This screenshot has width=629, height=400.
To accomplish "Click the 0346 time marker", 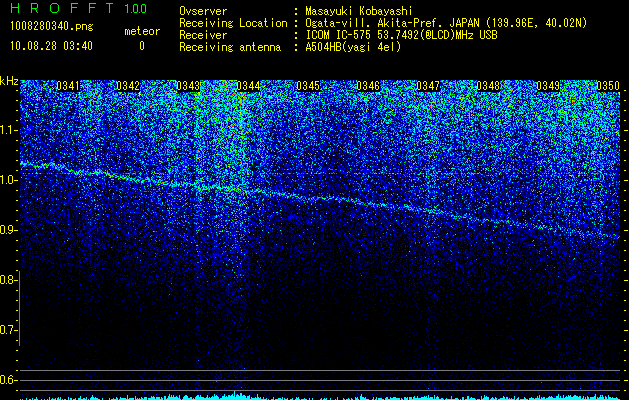I will tap(368, 86).
